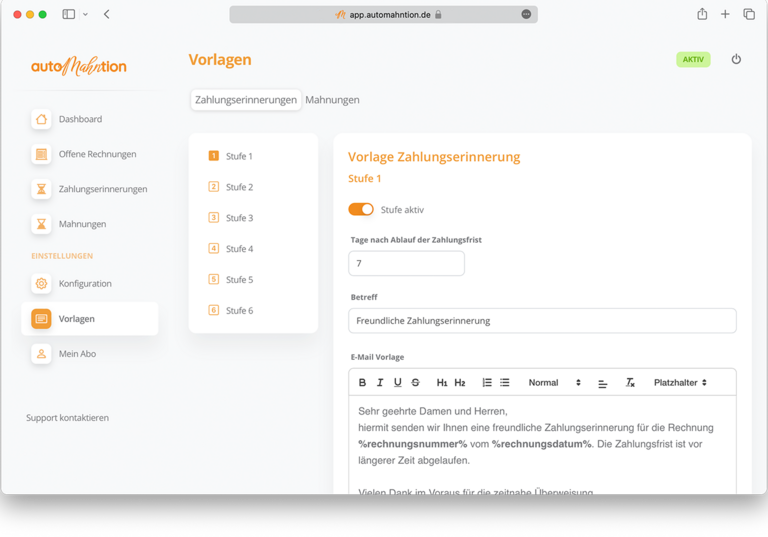Image resolution: width=768 pixels, height=537 pixels.
Task: Click the underline formatting icon
Action: tap(397, 383)
